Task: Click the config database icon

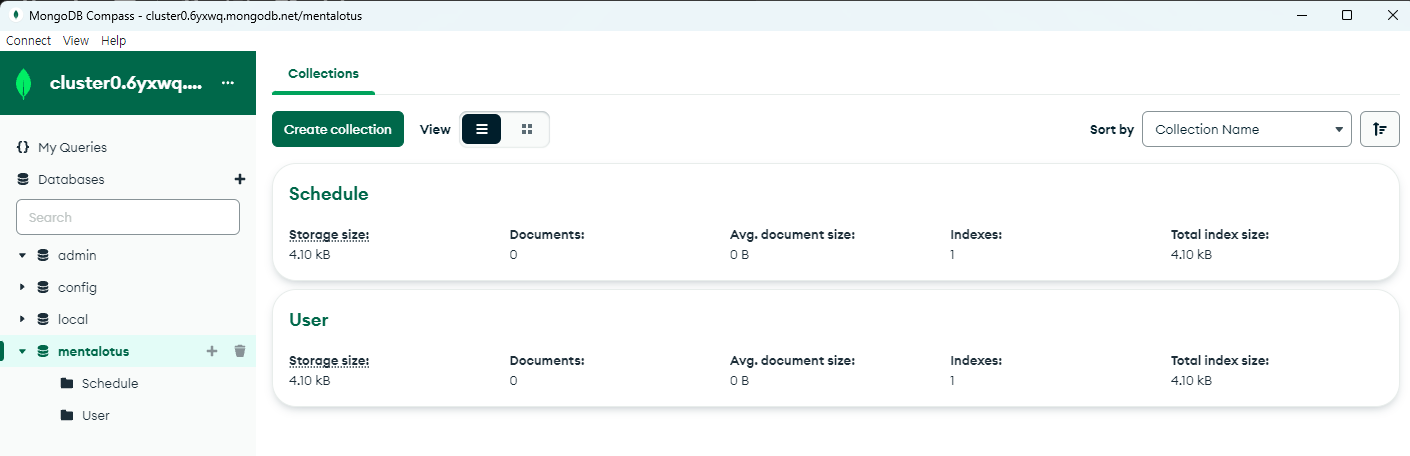Action: (43, 287)
